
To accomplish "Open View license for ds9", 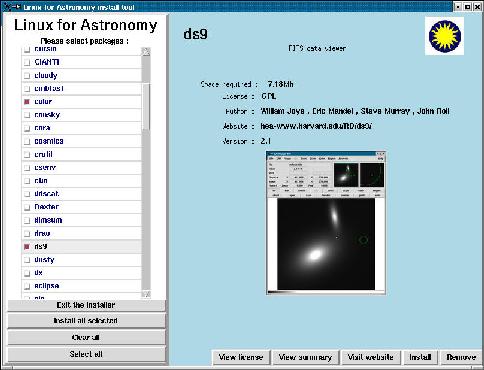I will (x=241, y=358).
